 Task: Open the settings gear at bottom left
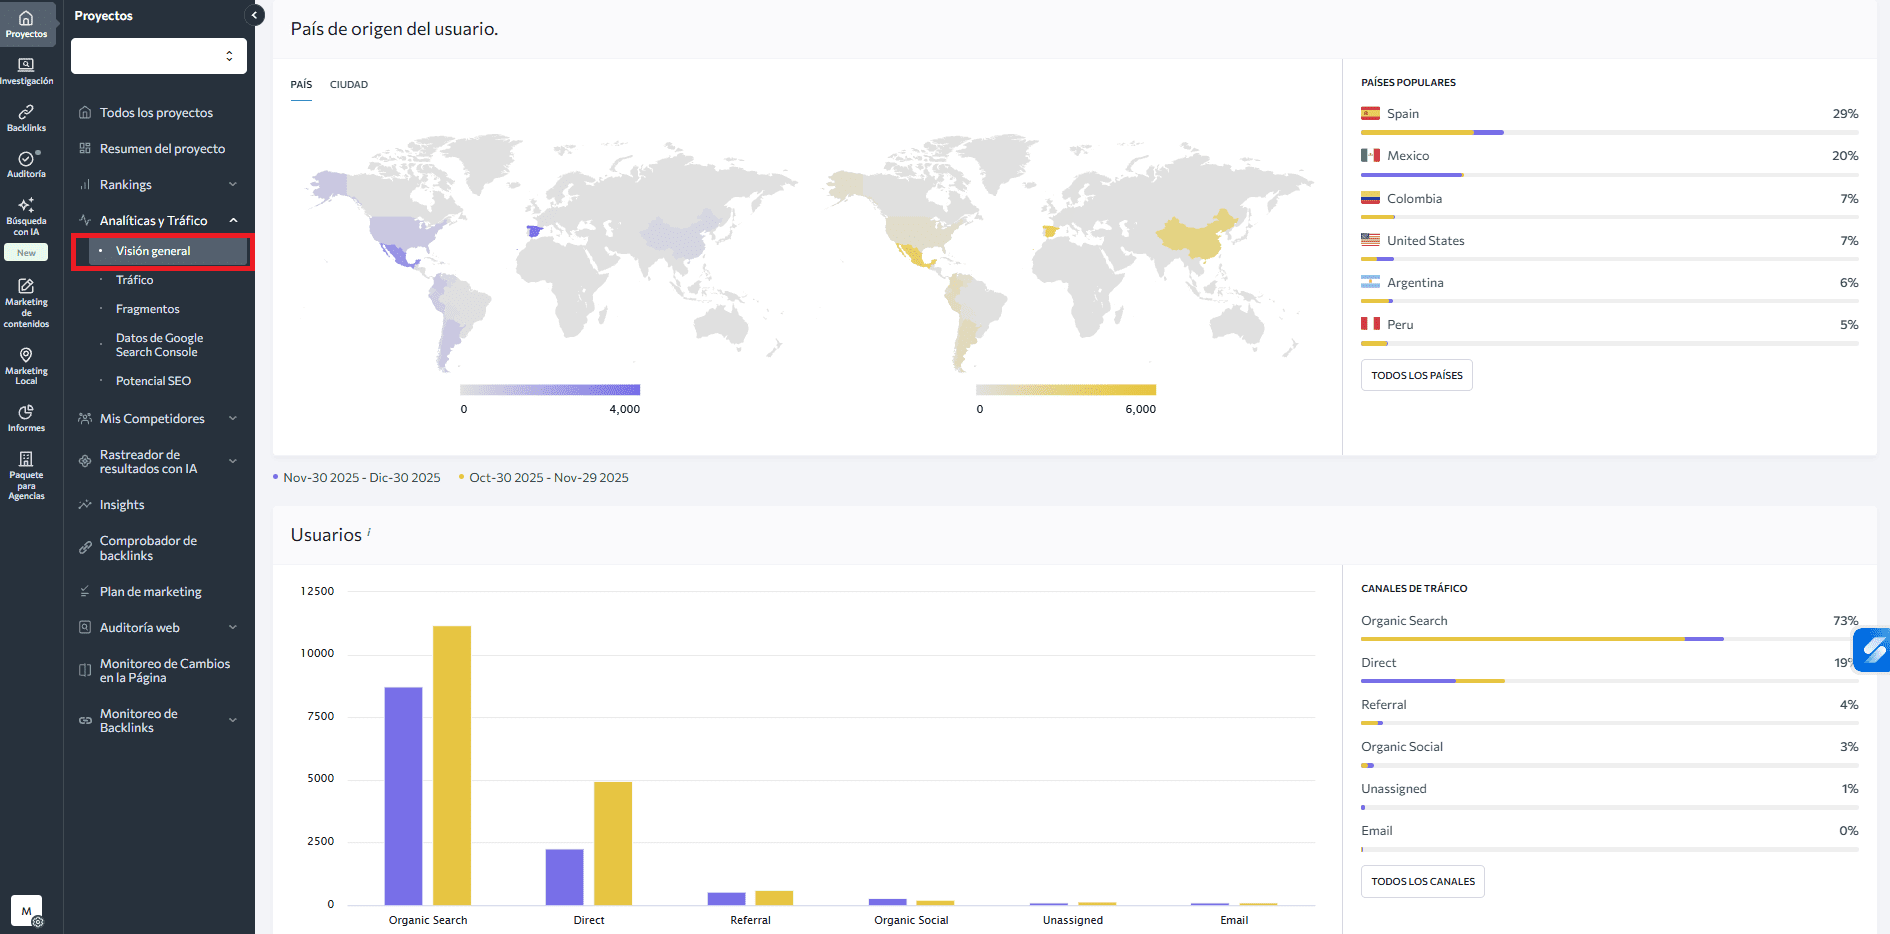click(x=38, y=924)
